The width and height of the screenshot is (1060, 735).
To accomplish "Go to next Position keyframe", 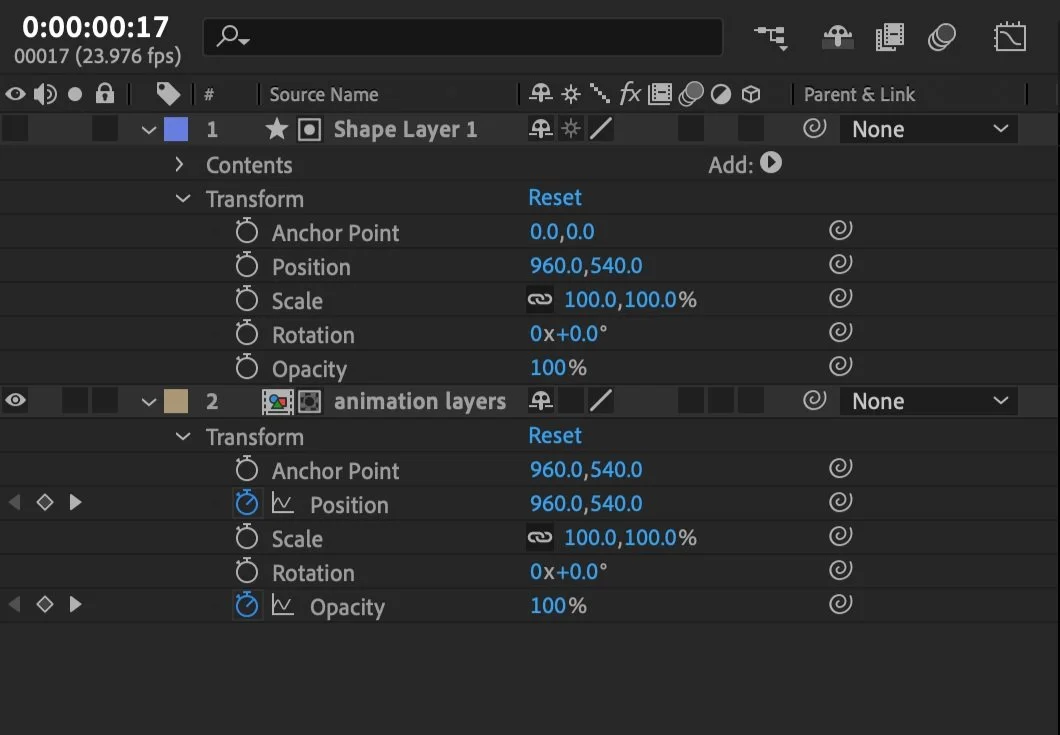I will coord(75,502).
